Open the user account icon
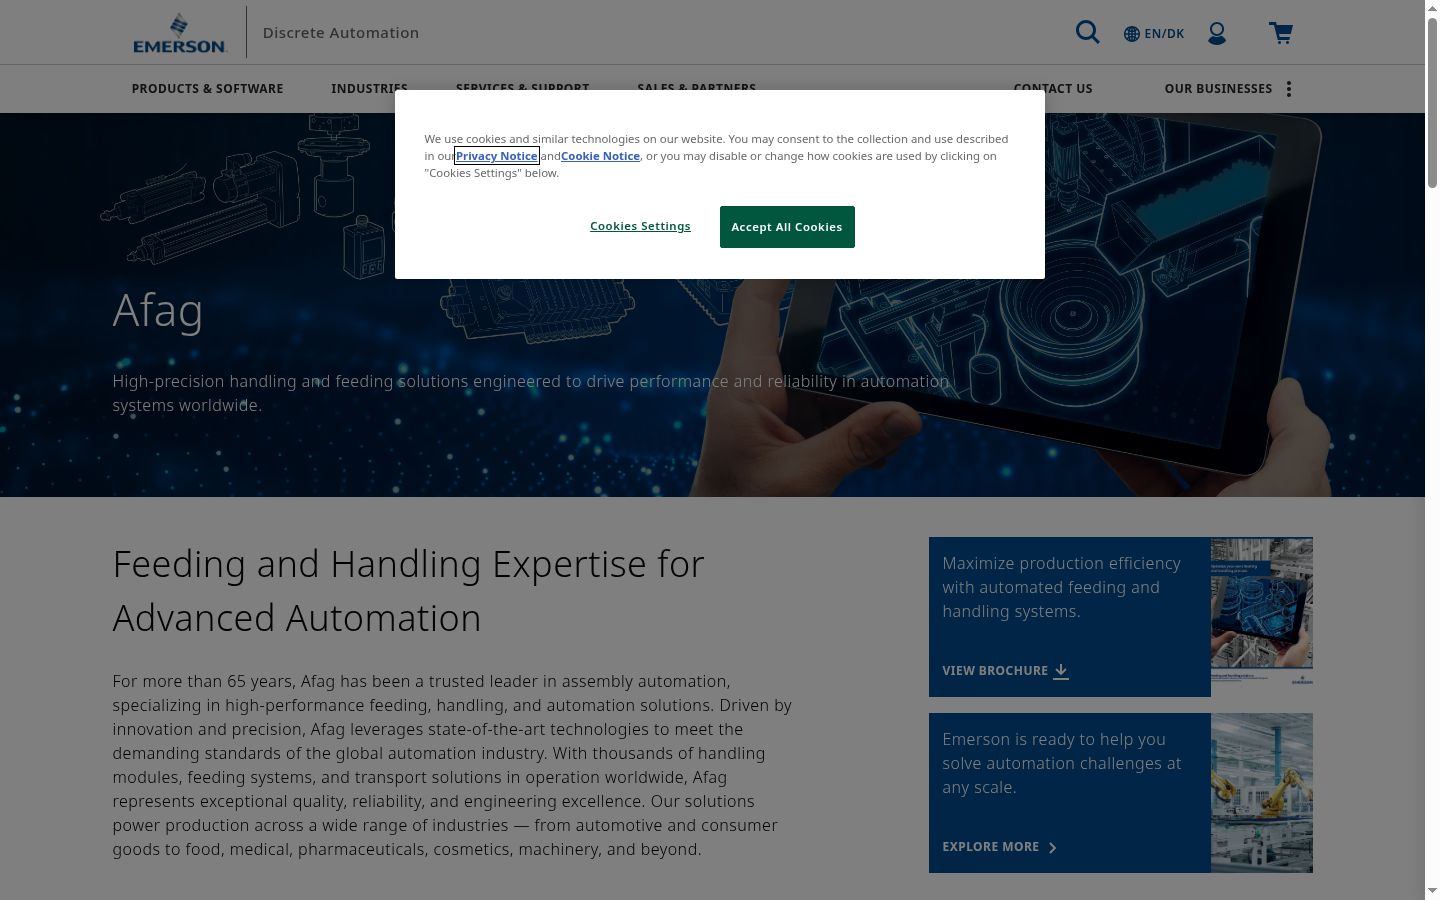This screenshot has width=1440, height=900. pos(1217,33)
